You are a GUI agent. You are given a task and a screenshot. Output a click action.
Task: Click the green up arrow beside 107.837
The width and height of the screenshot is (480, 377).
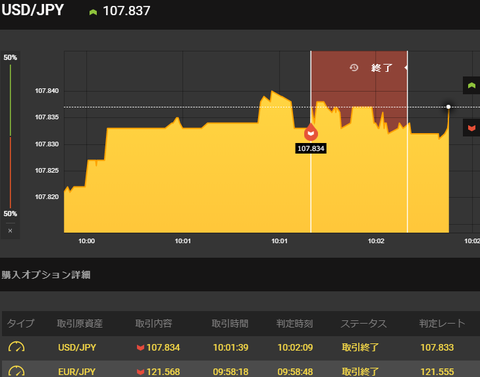(x=93, y=12)
